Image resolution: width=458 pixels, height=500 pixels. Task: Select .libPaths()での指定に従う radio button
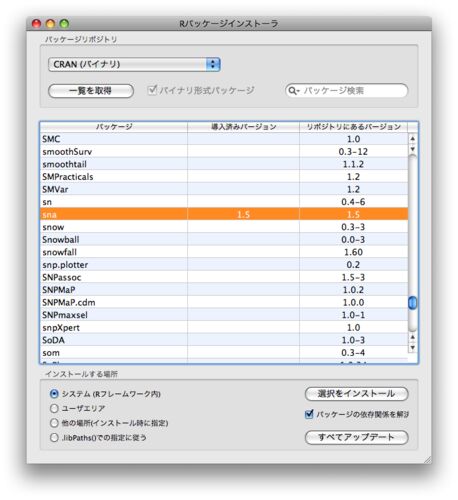click(x=54, y=437)
